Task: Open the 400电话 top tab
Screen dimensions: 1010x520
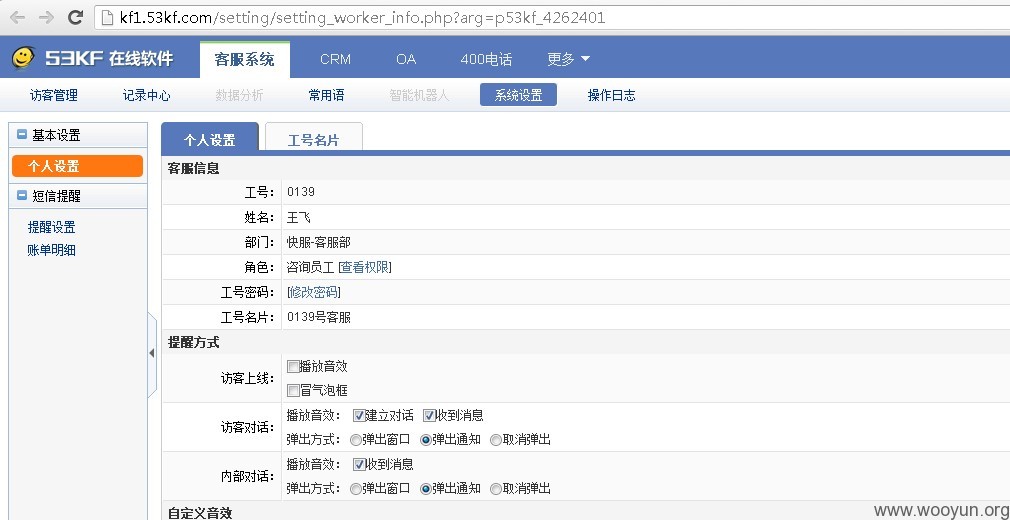Action: [486, 59]
